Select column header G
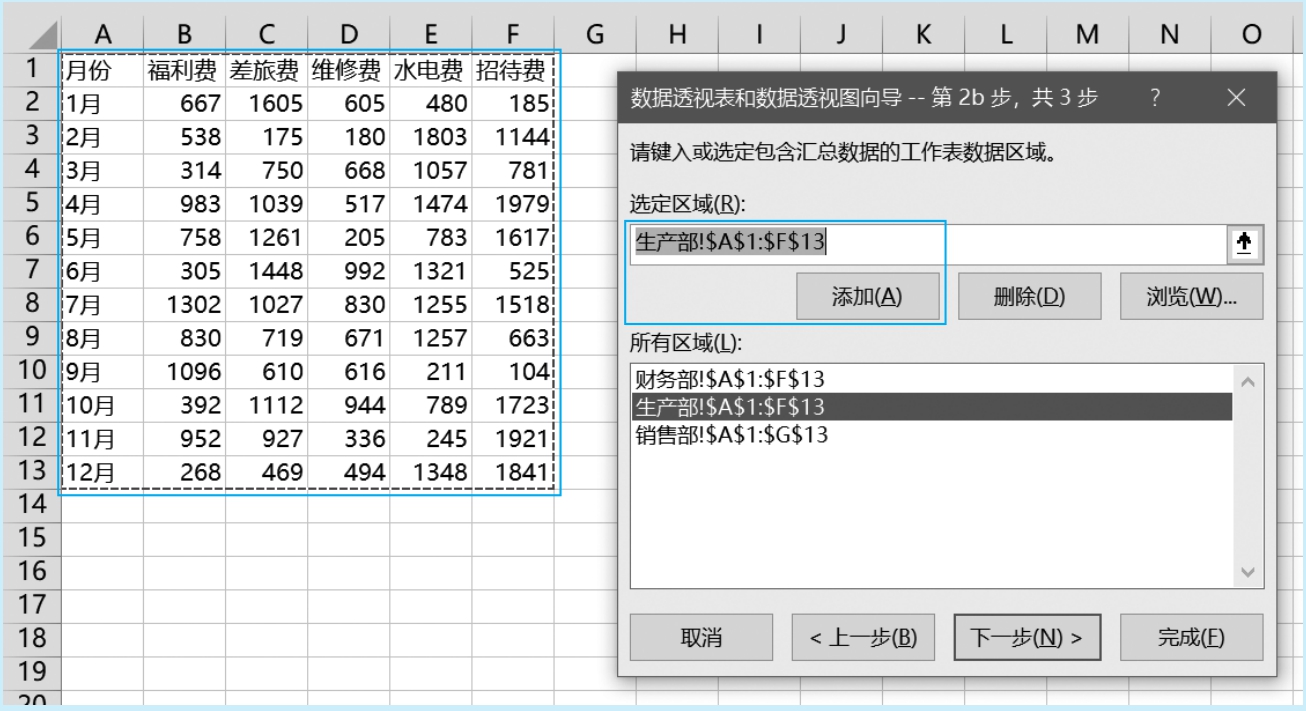Viewport: 1306px width, 711px height. click(x=595, y=35)
